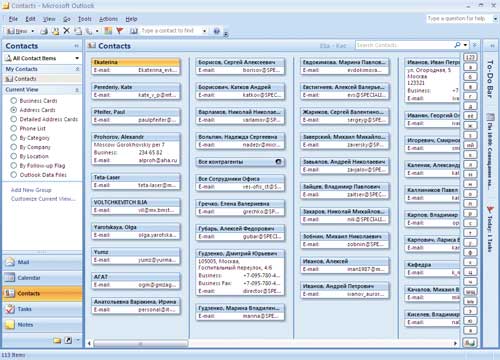Select the Все контрагенты distribution list card

(240, 162)
